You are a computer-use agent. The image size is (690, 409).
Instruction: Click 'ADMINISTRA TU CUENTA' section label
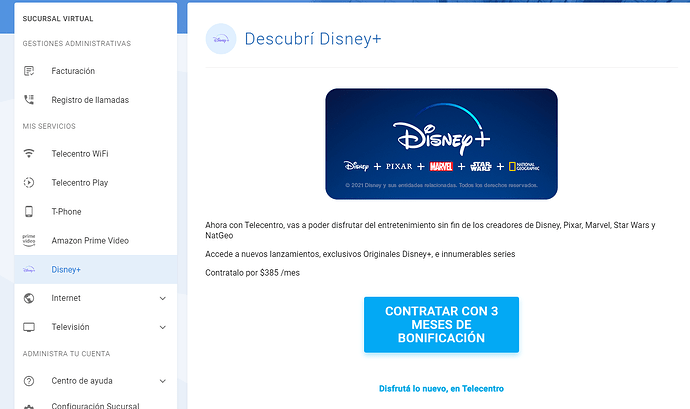(66, 354)
